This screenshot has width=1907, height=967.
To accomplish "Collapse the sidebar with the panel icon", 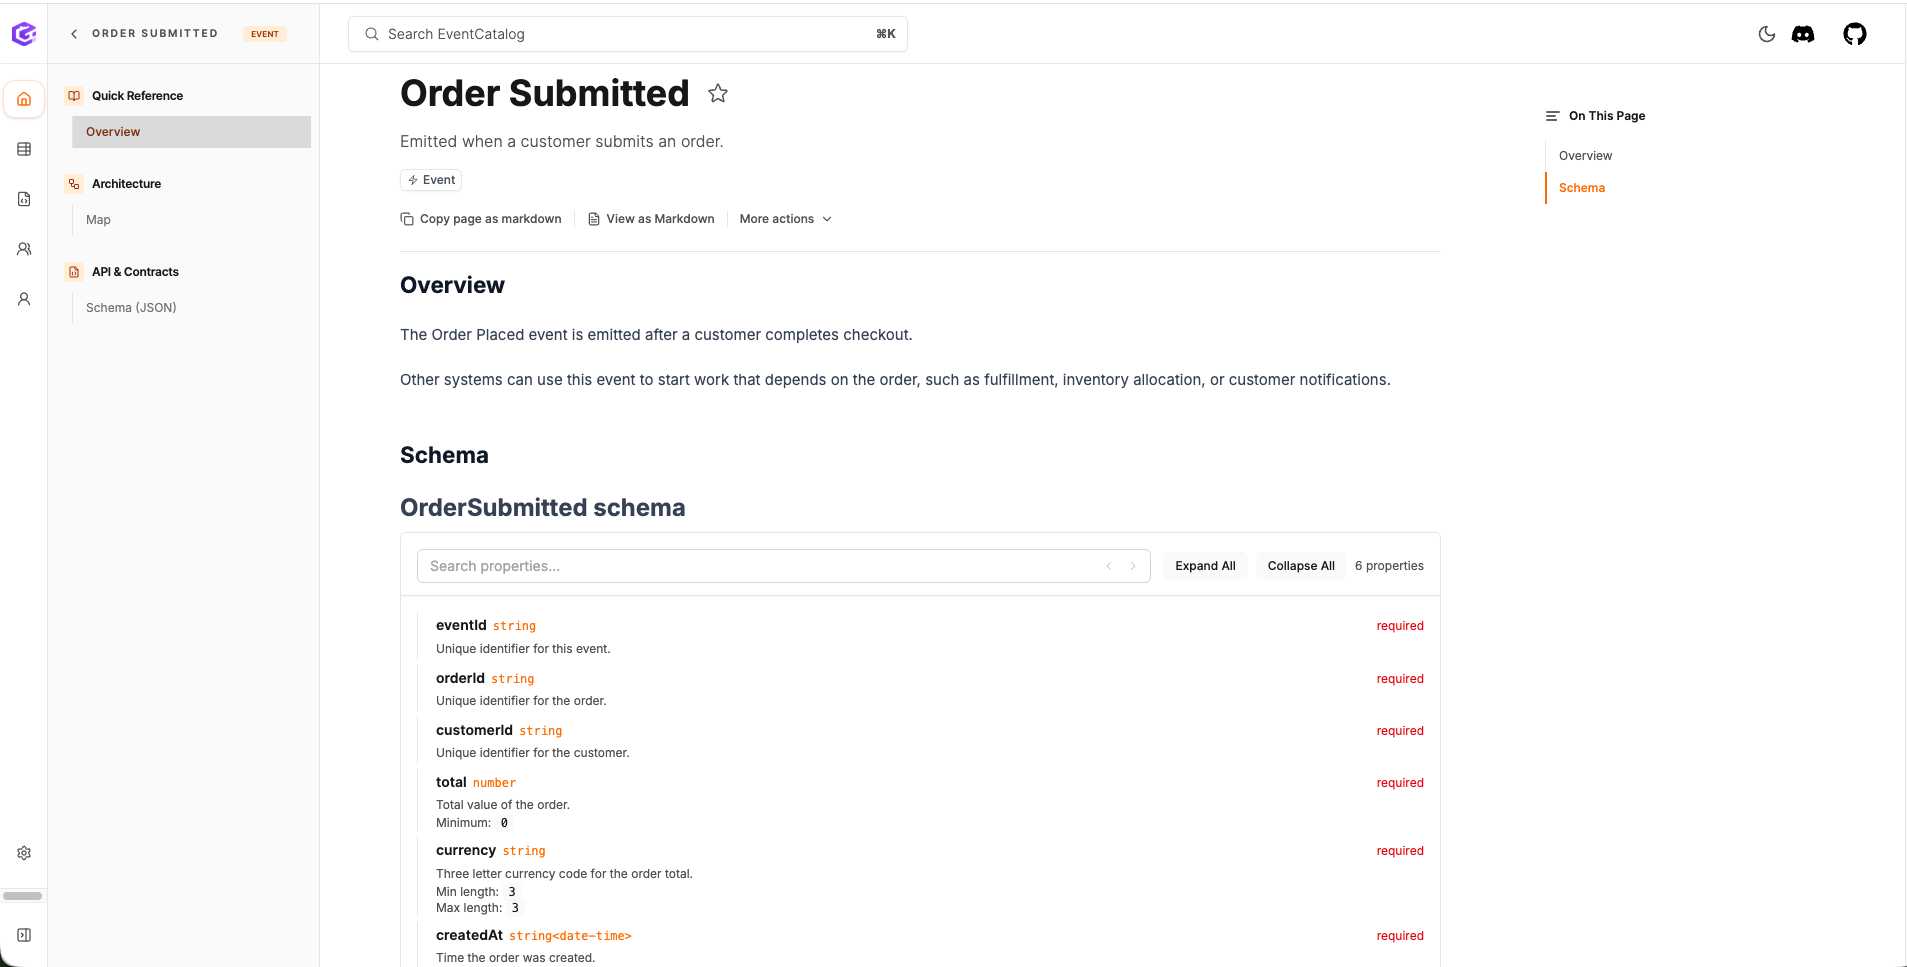I will click(24, 935).
